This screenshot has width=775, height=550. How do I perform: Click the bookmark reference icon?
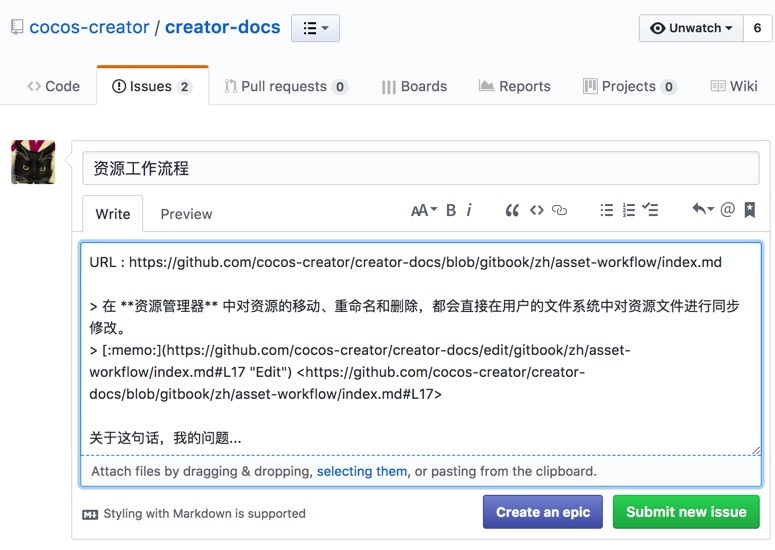pos(750,210)
